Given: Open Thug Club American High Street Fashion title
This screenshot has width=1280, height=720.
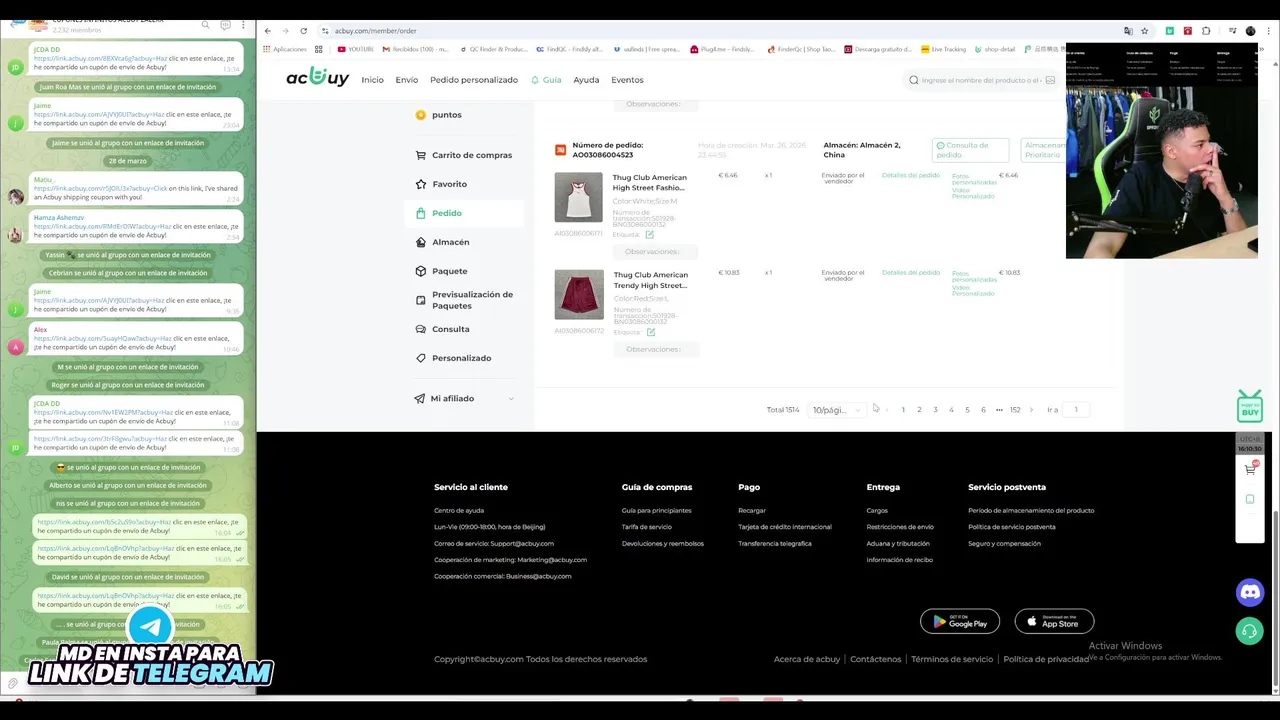Looking at the screenshot, I should [650, 182].
